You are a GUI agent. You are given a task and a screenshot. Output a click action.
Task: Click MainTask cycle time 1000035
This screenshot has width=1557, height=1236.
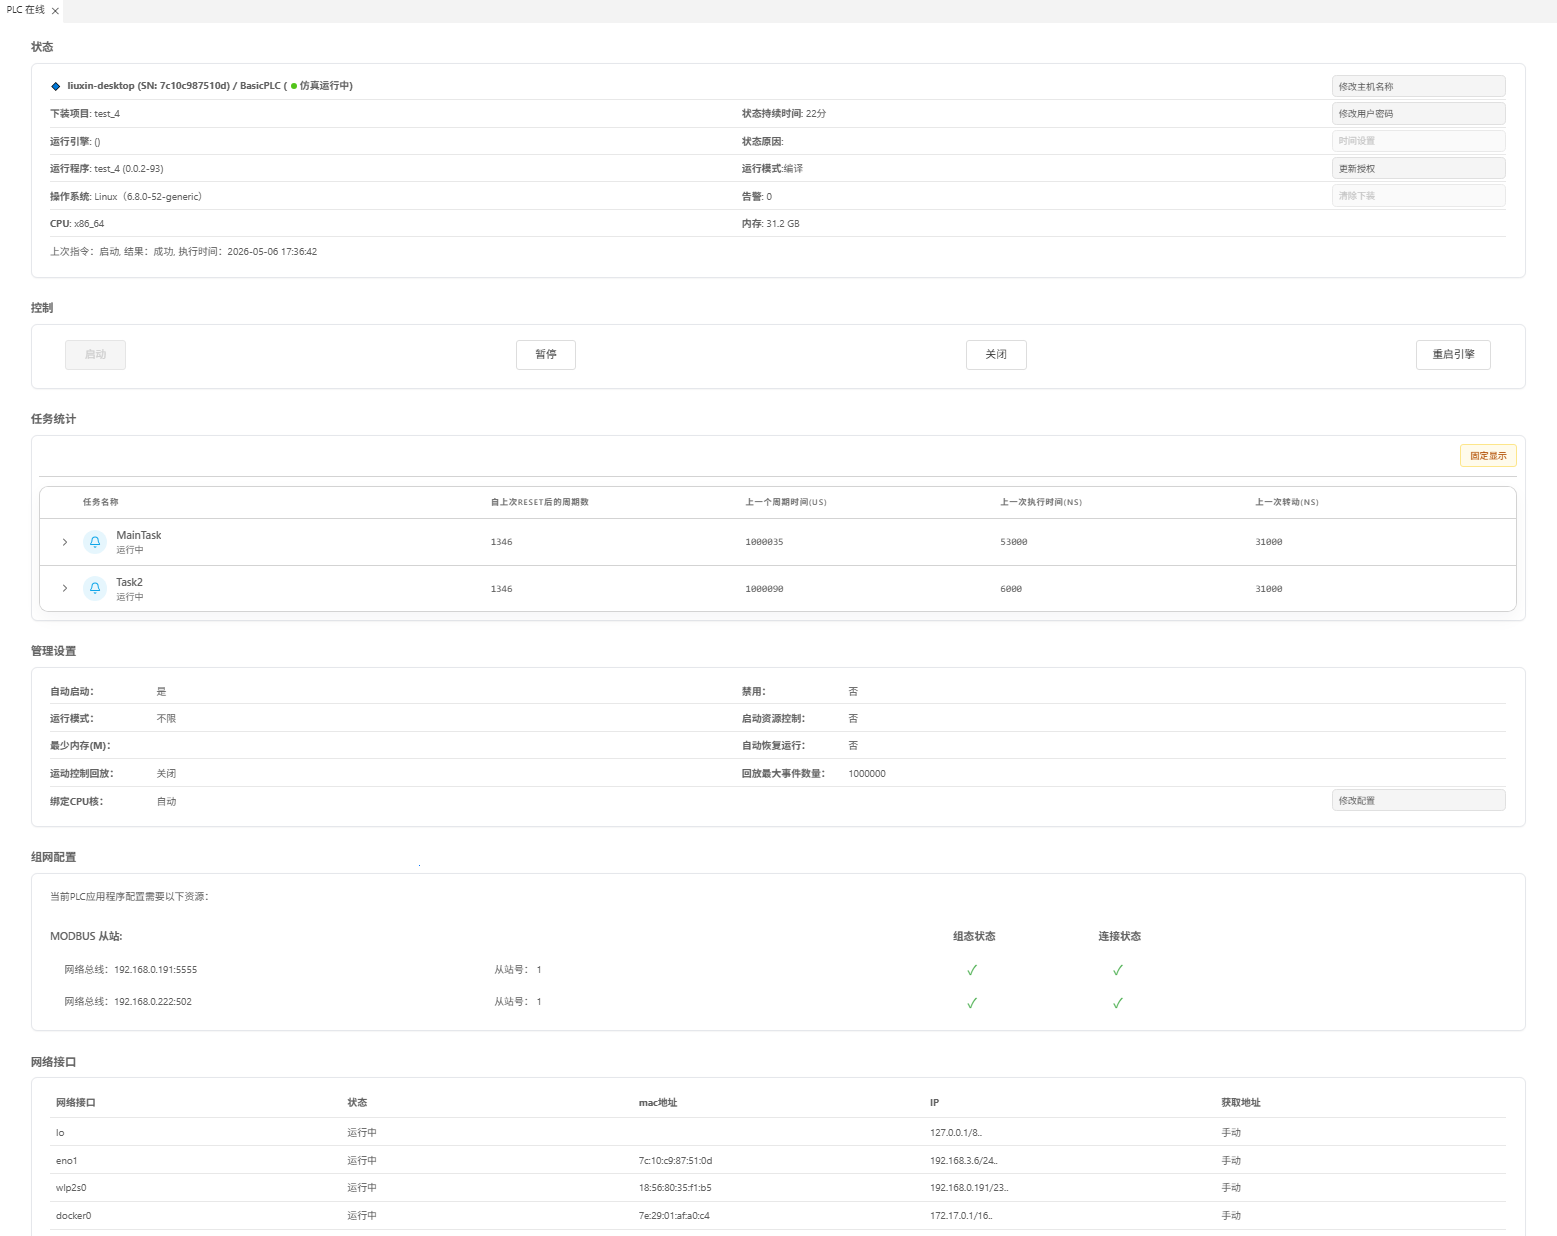764,542
